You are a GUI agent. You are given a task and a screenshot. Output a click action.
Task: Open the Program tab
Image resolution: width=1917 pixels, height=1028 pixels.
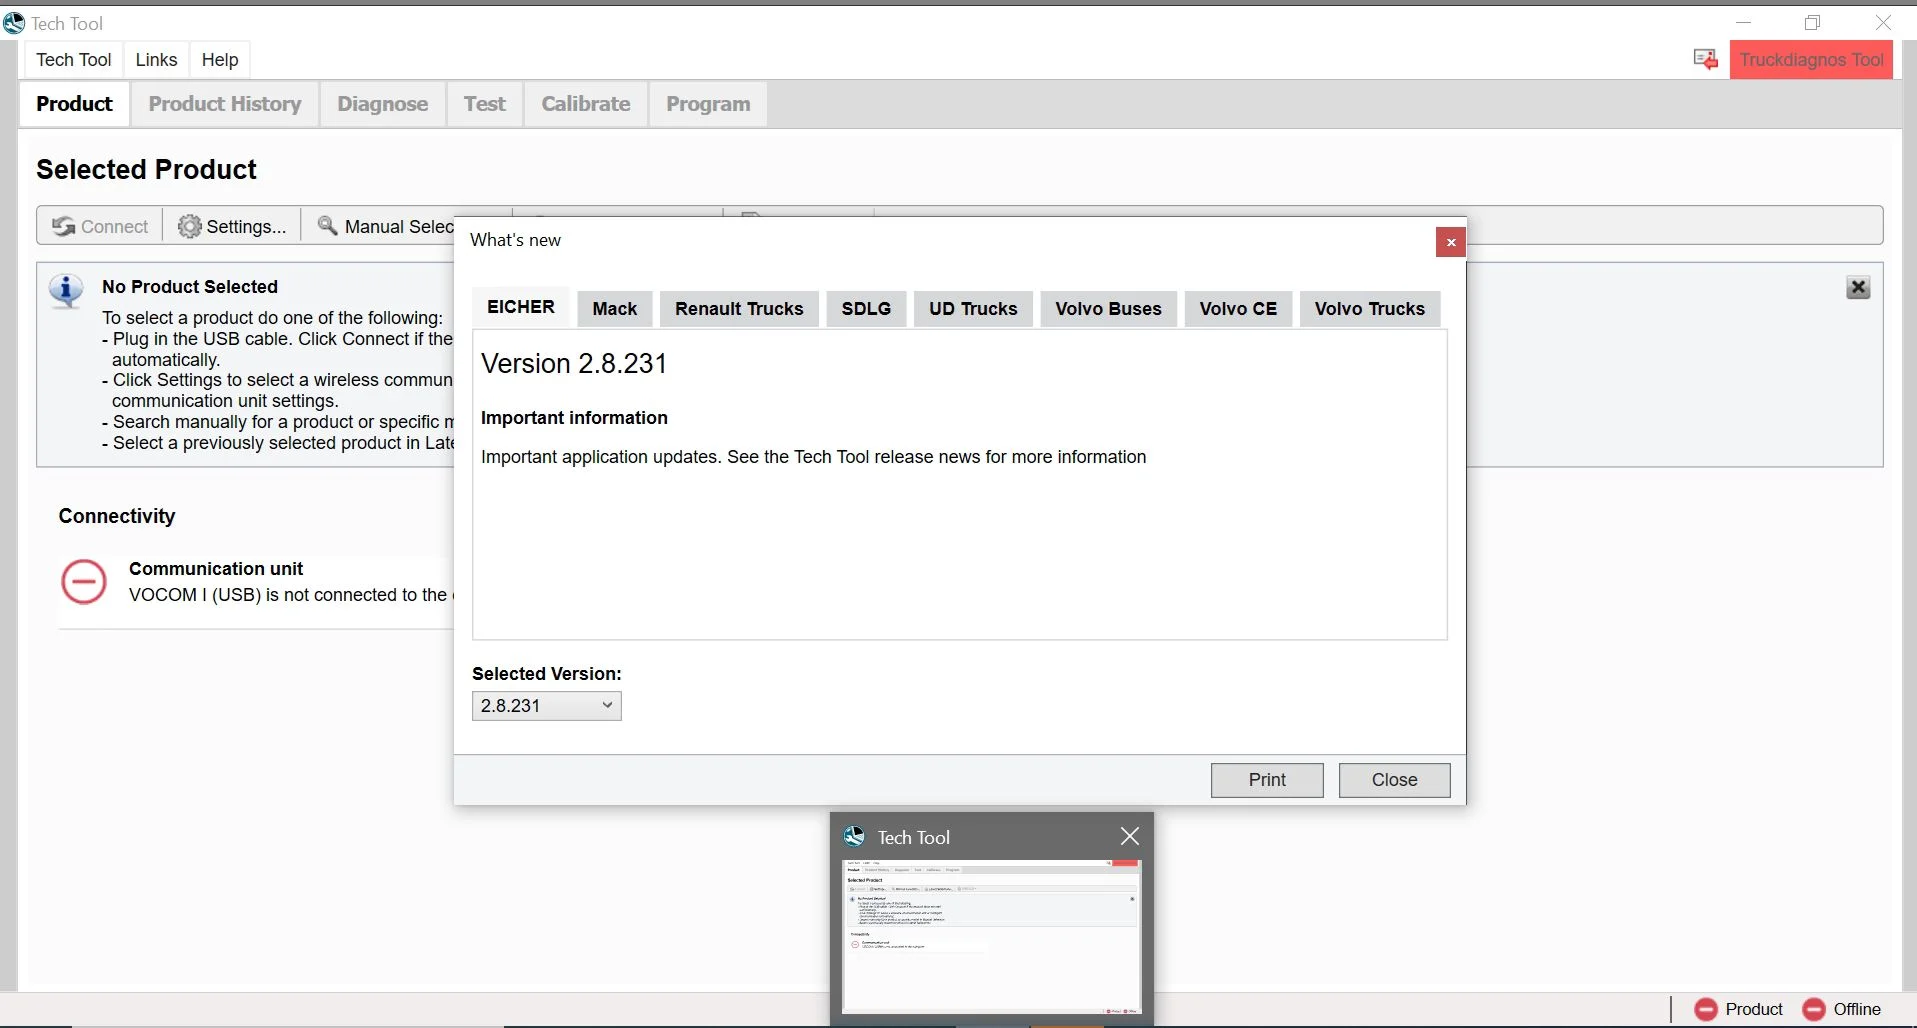tap(708, 104)
